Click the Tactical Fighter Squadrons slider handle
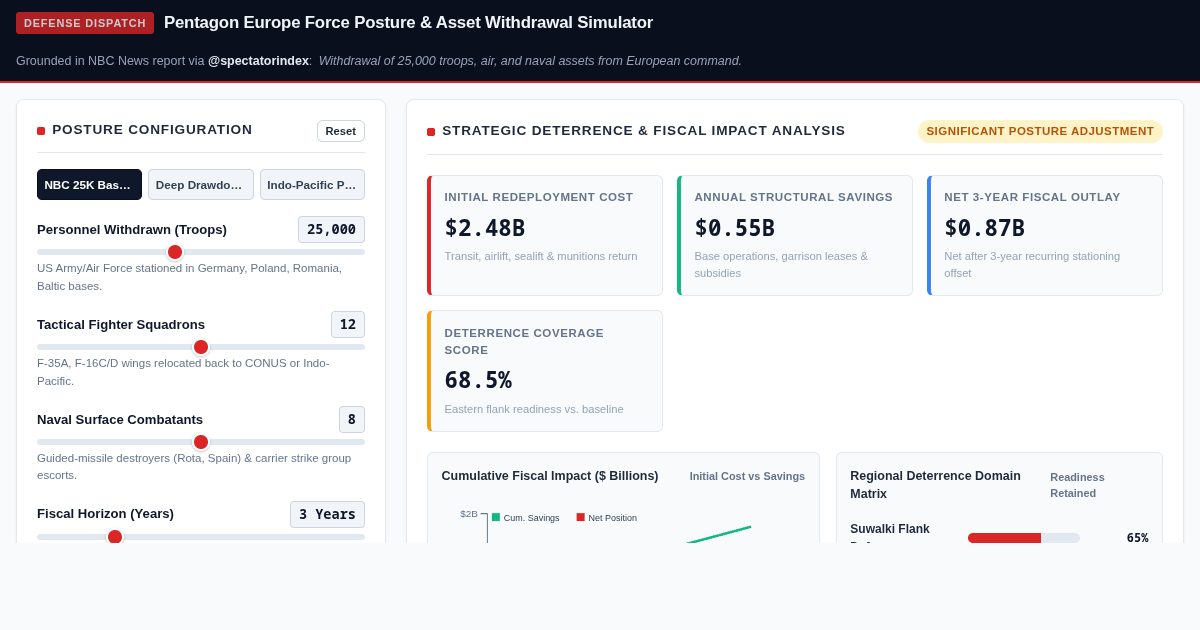The image size is (1200, 630). tap(201, 347)
